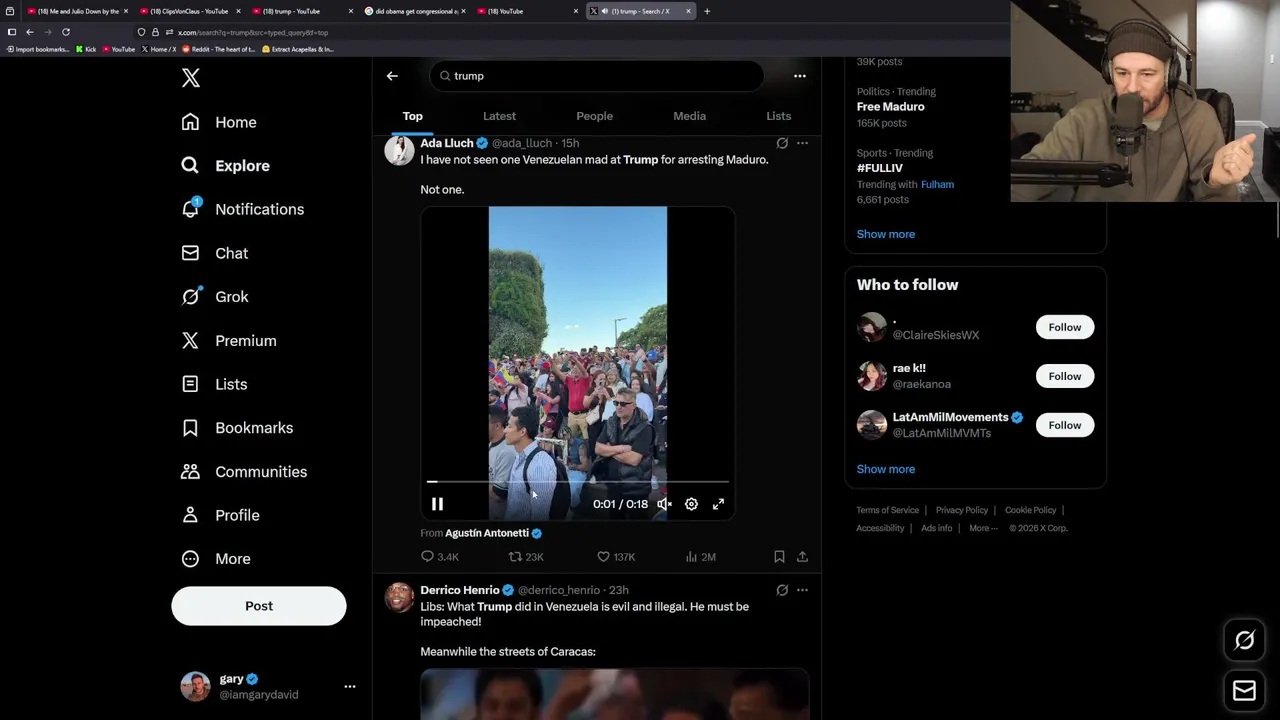Switch to Lists search tab
Image resolution: width=1280 pixels, height=720 pixels.
tap(778, 116)
